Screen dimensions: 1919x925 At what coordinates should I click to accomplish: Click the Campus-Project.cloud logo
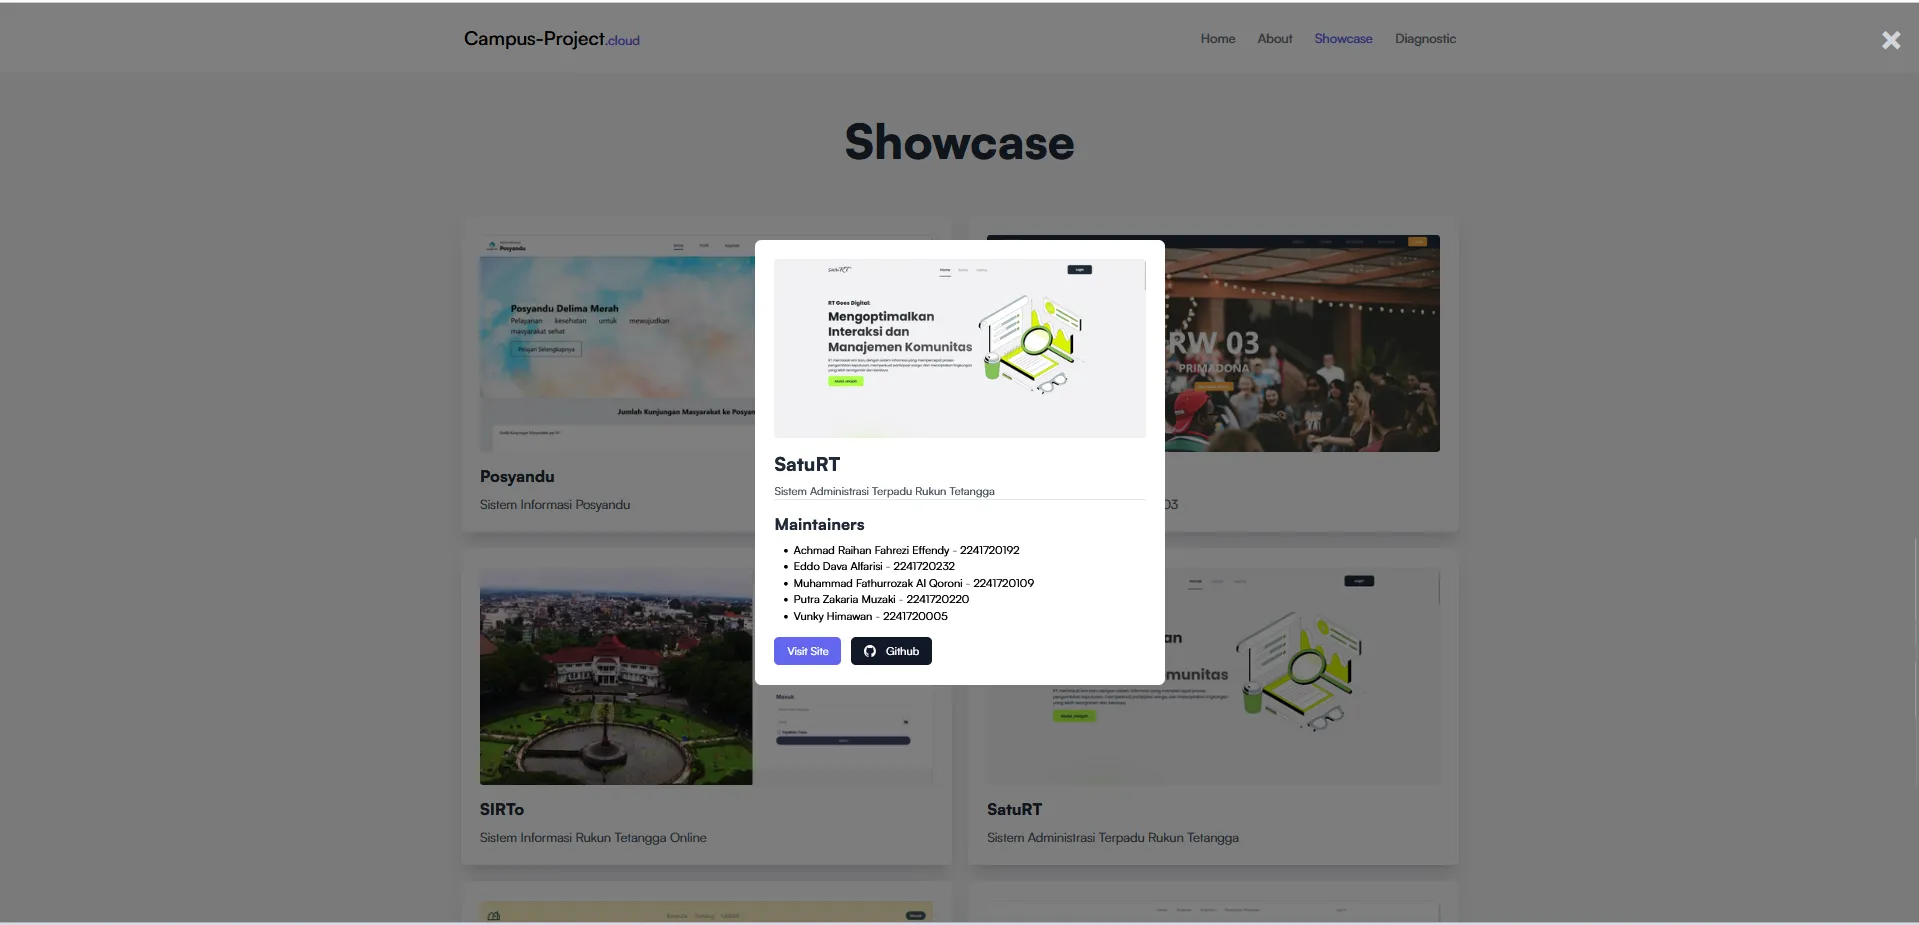pos(551,39)
